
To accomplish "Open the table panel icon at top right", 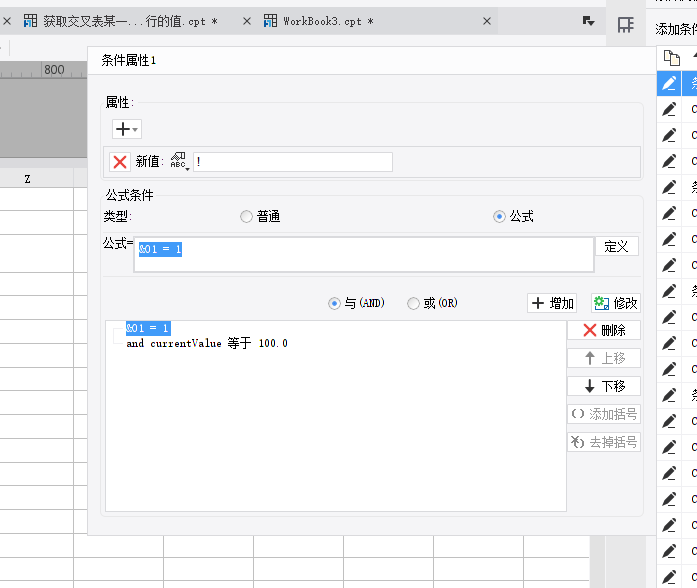I will tap(625, 25).
